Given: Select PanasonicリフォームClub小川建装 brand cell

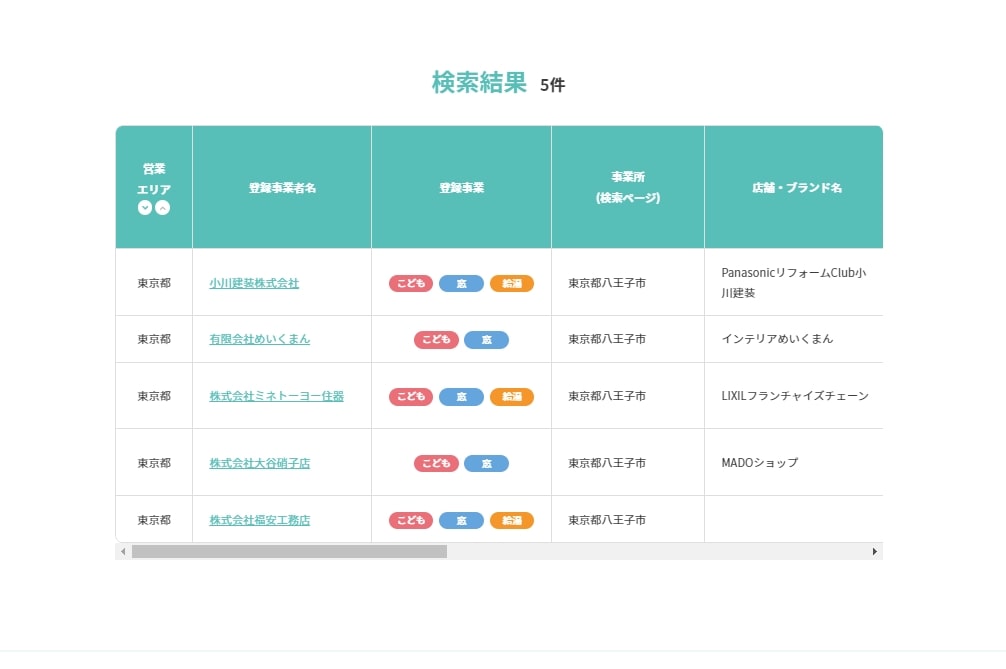Looking at the screenshot, I should 794,282.
